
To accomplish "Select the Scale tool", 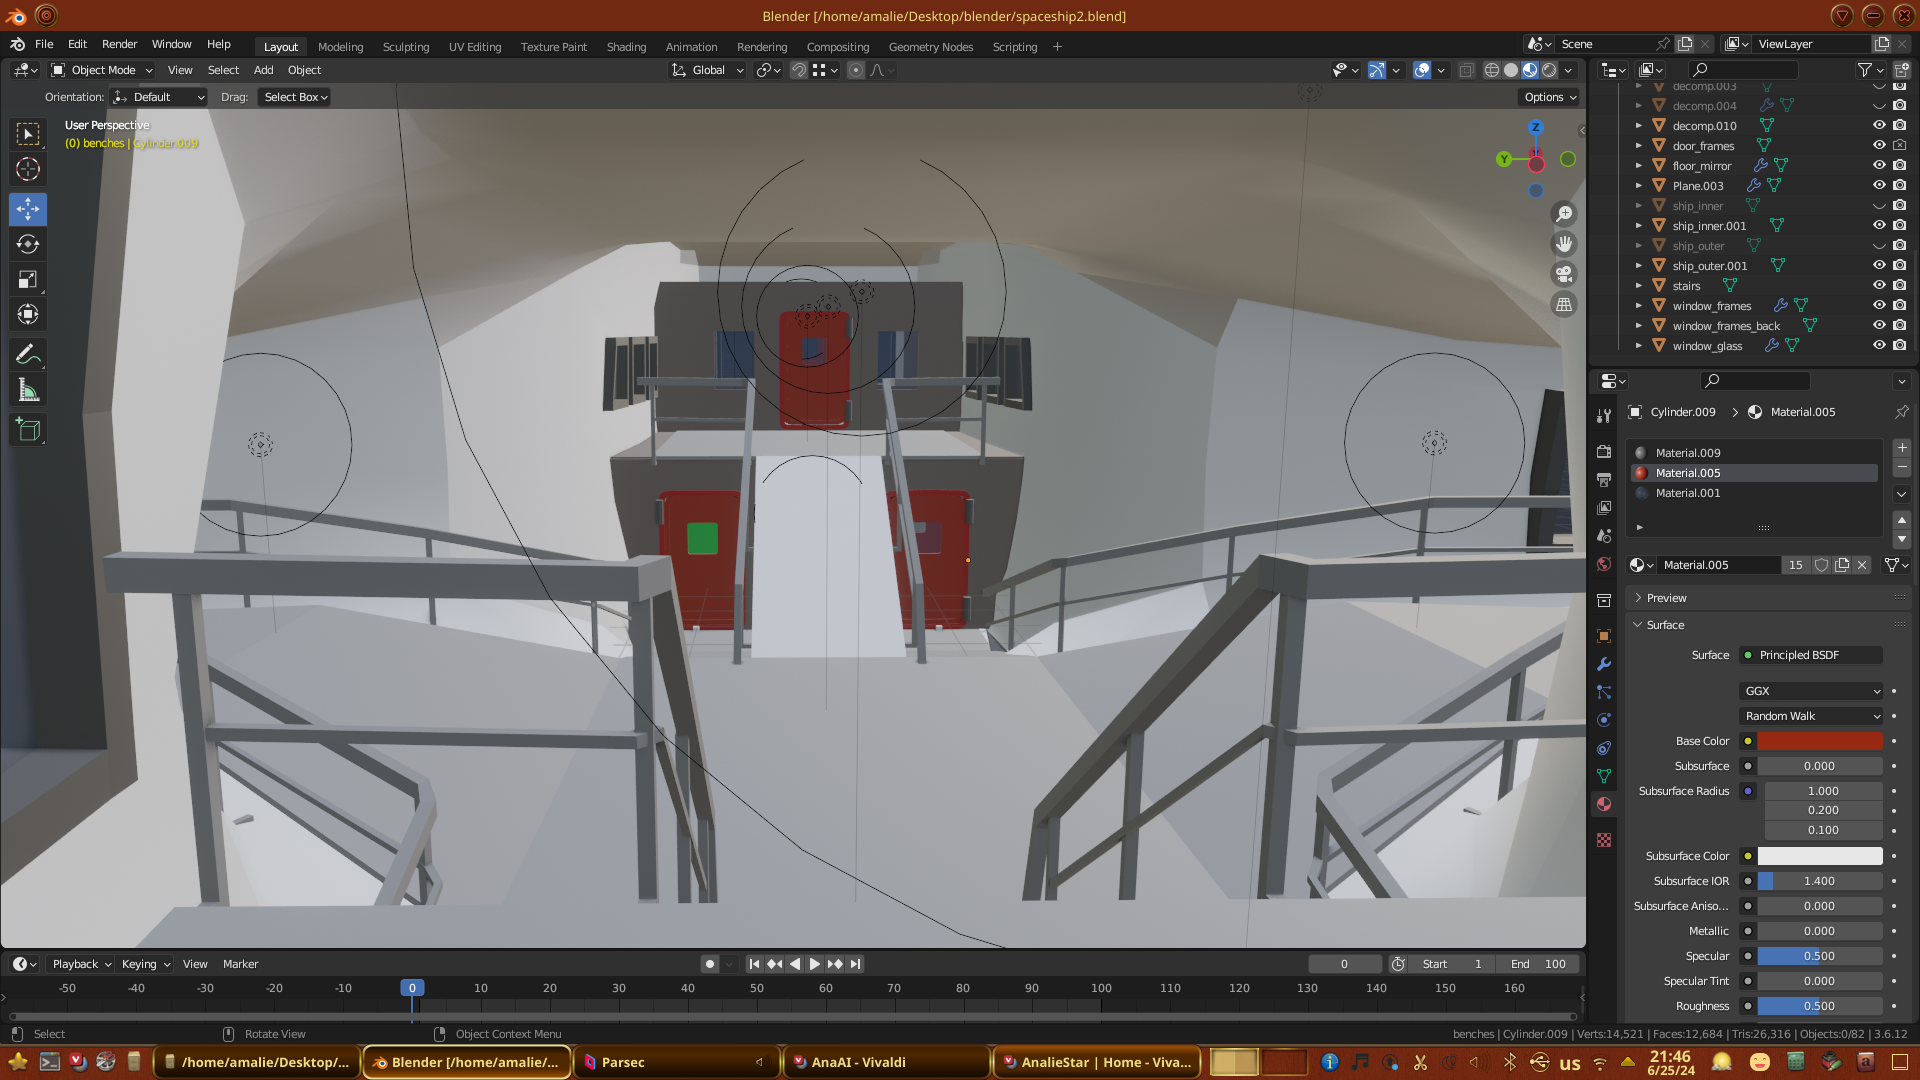I will (x=28, y=280).
